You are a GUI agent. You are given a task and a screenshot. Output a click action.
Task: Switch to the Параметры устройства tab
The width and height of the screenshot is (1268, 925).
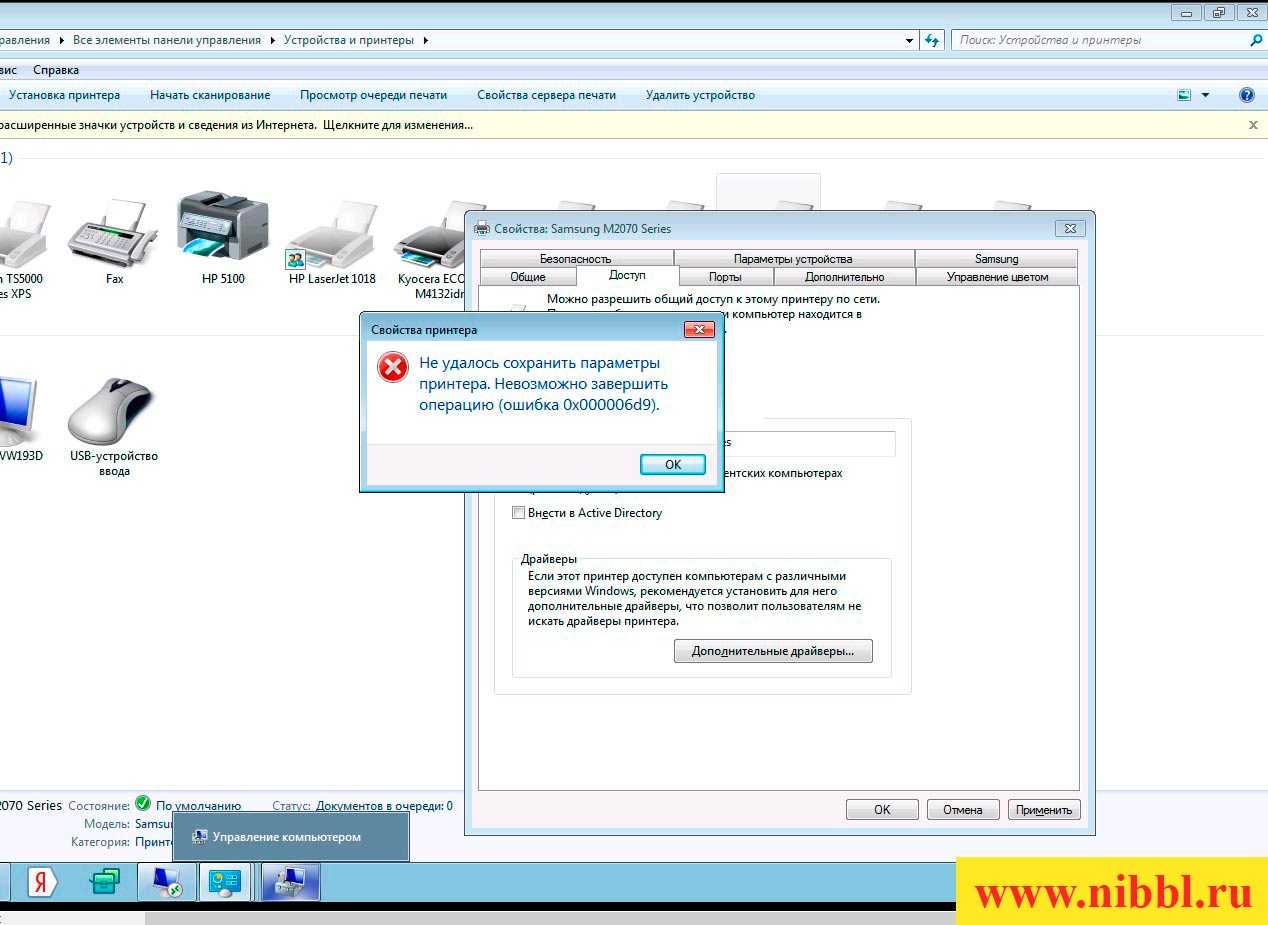pos(793,259)
